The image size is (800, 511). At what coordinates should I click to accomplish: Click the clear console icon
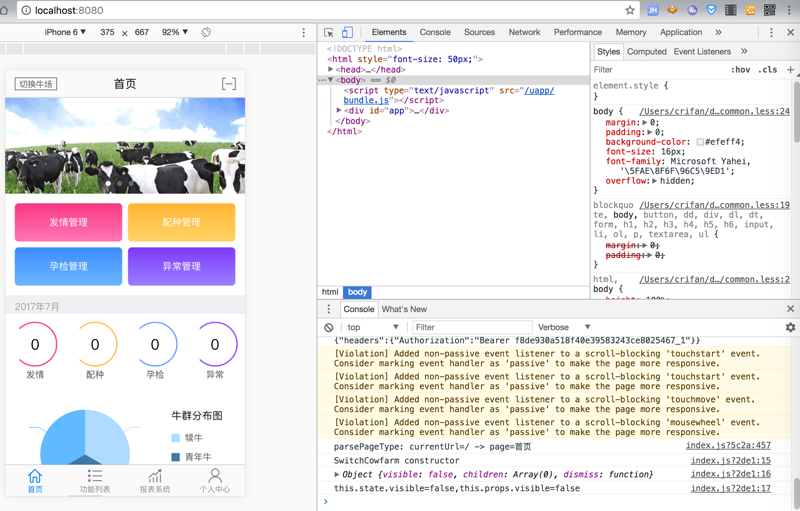pyautogui.click(x=329, y=327)
